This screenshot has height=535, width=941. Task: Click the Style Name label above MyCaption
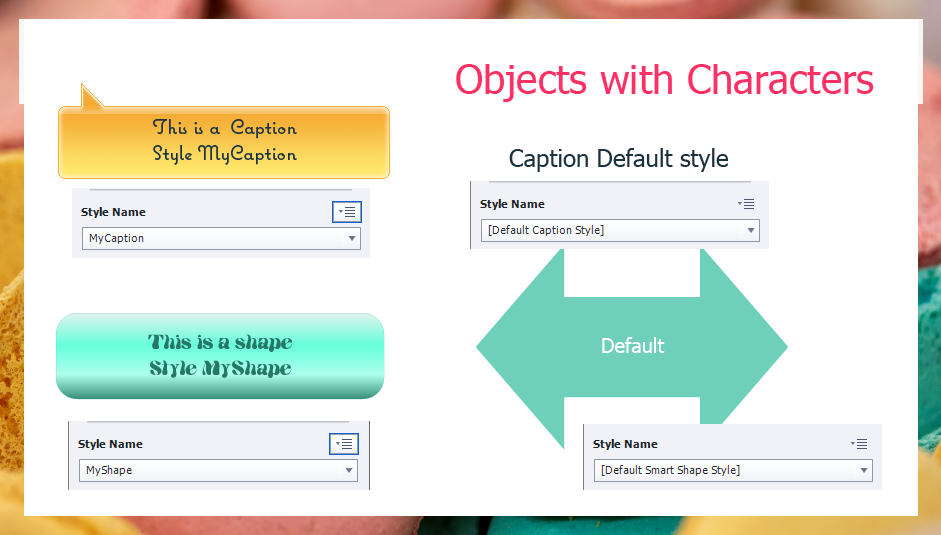(113, 212)
